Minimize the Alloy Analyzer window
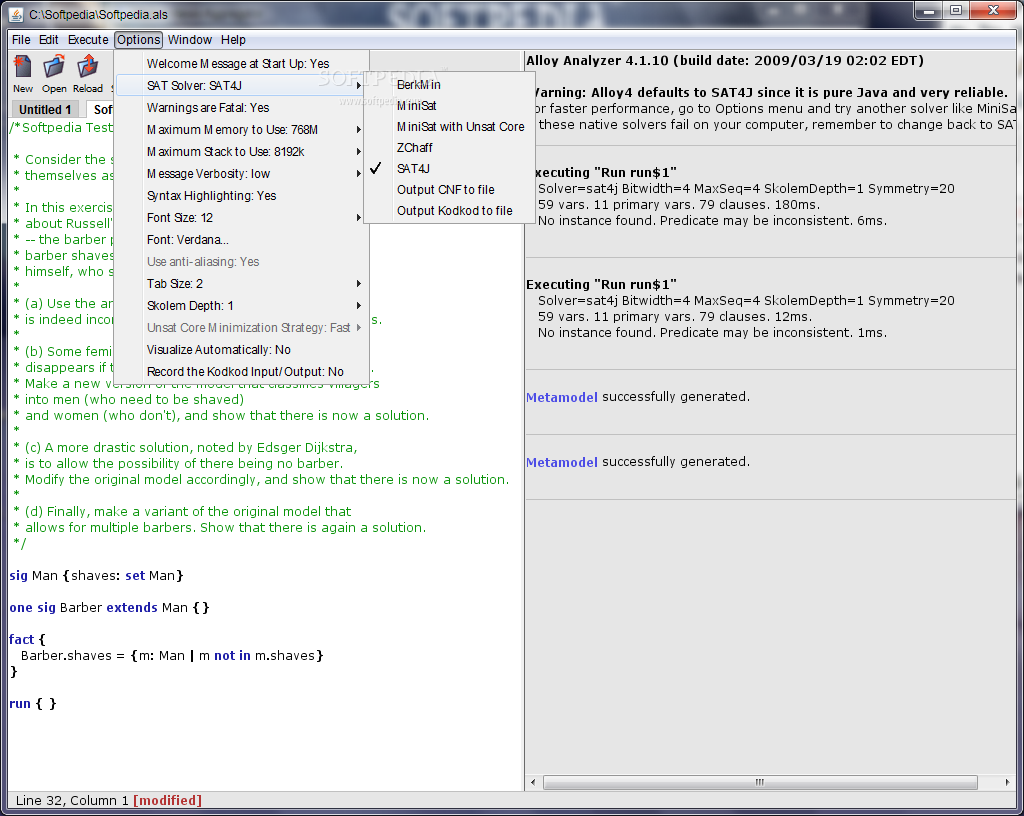1024x816 pixels. click(929, 11)
